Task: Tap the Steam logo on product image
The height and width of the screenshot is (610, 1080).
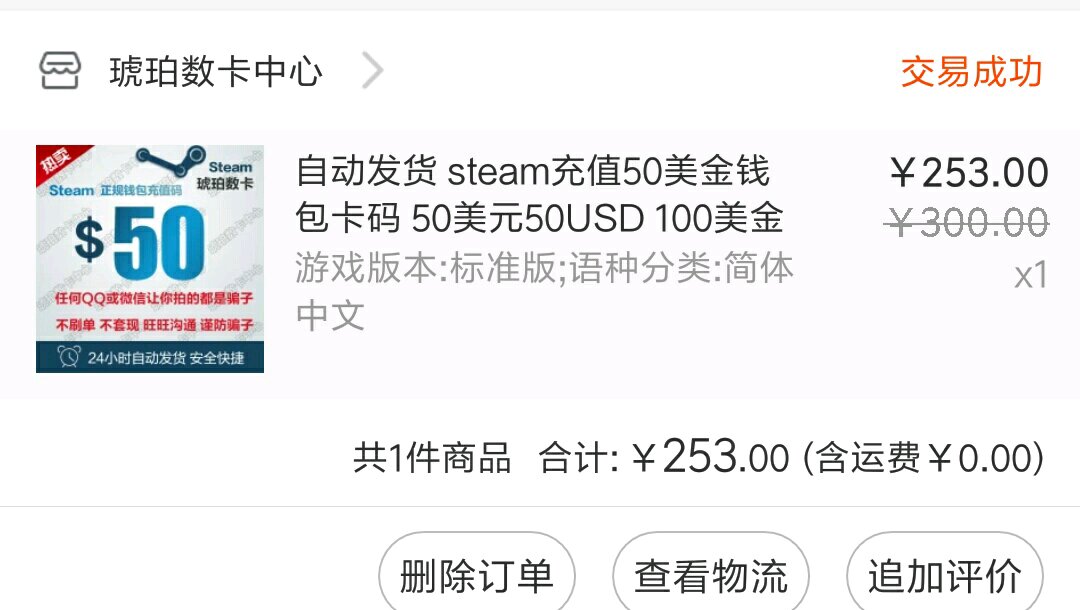Action: 171,162
